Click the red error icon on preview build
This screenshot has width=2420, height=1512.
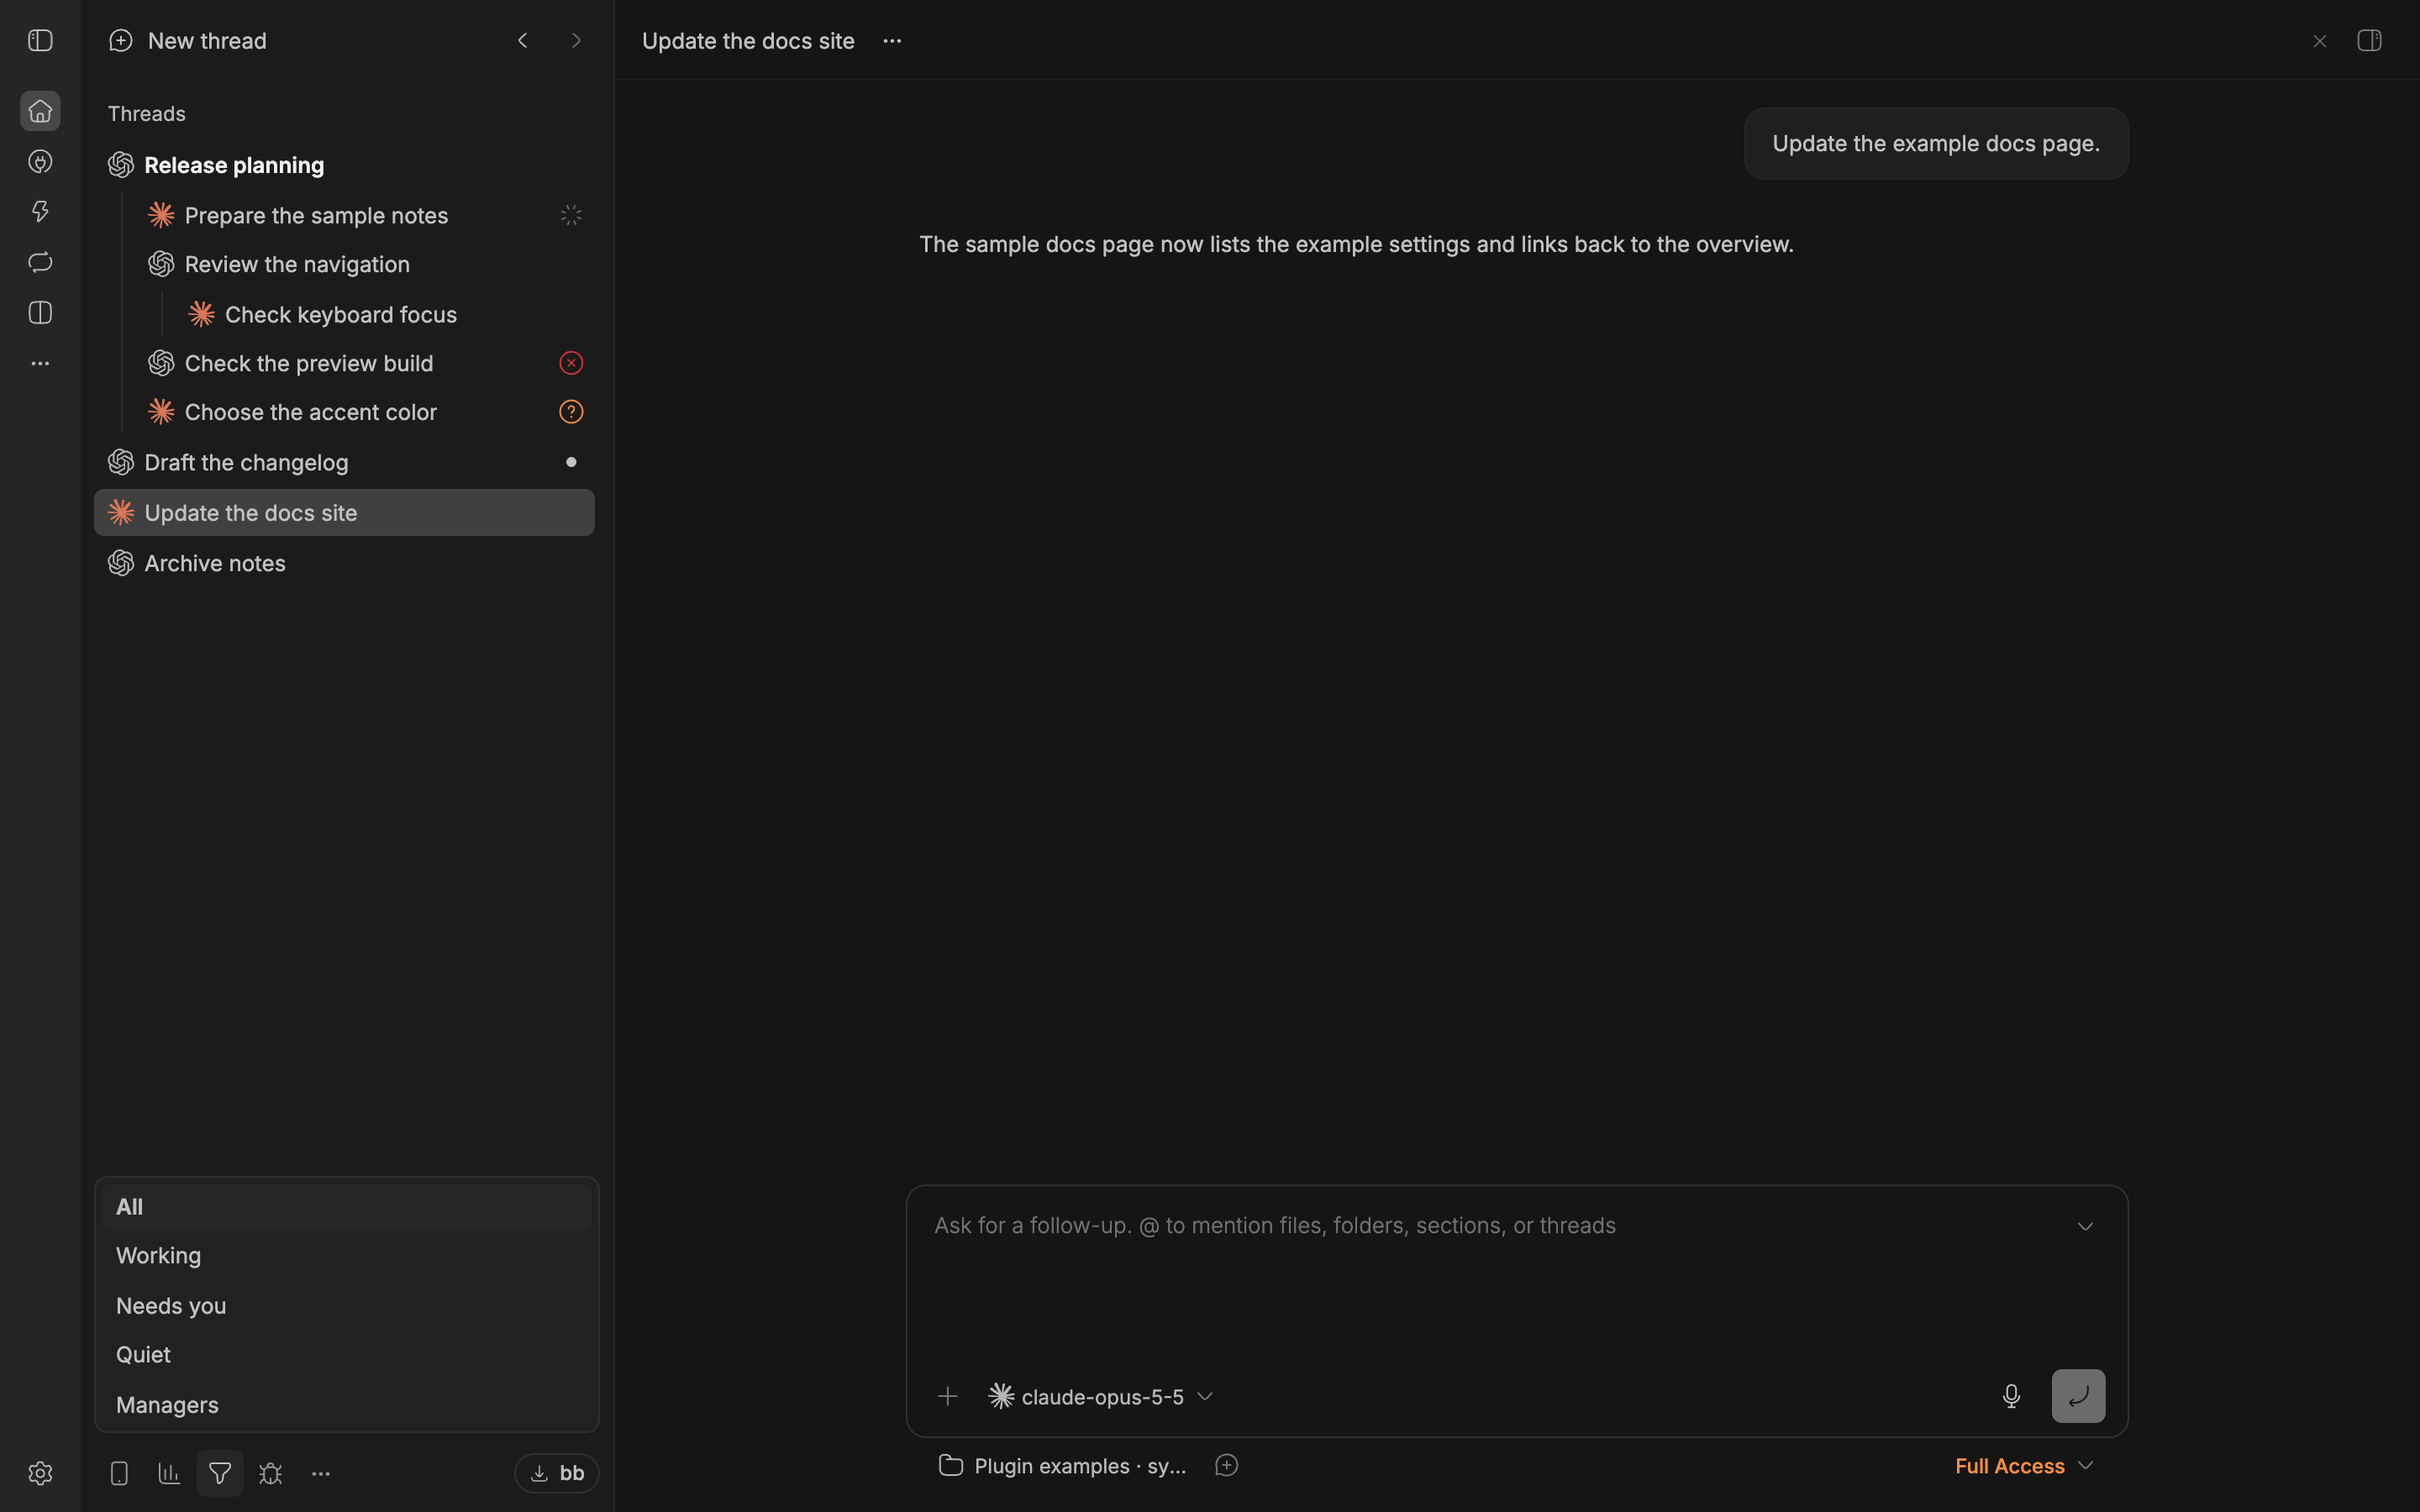[571, 363]
